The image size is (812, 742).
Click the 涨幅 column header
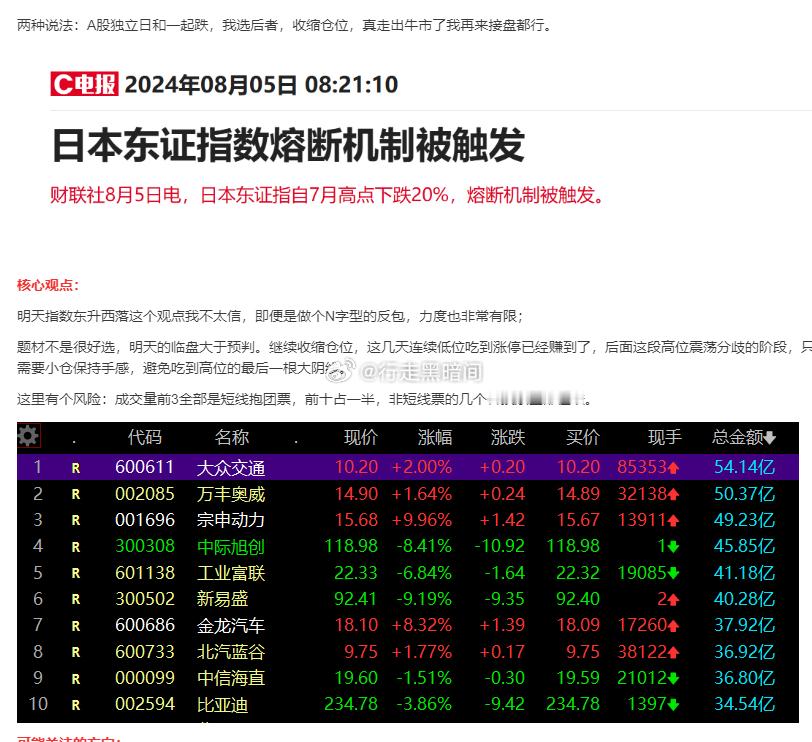pyautogui.click(x=435, y=438)
